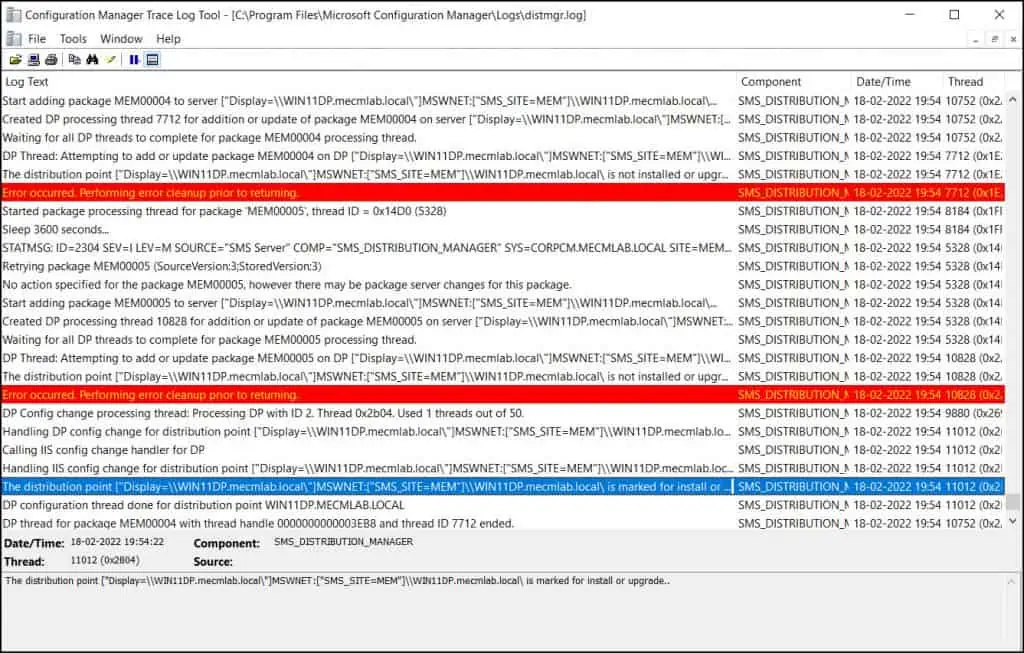
Task: Restore down the inner document window
Action: click(995, 39)
